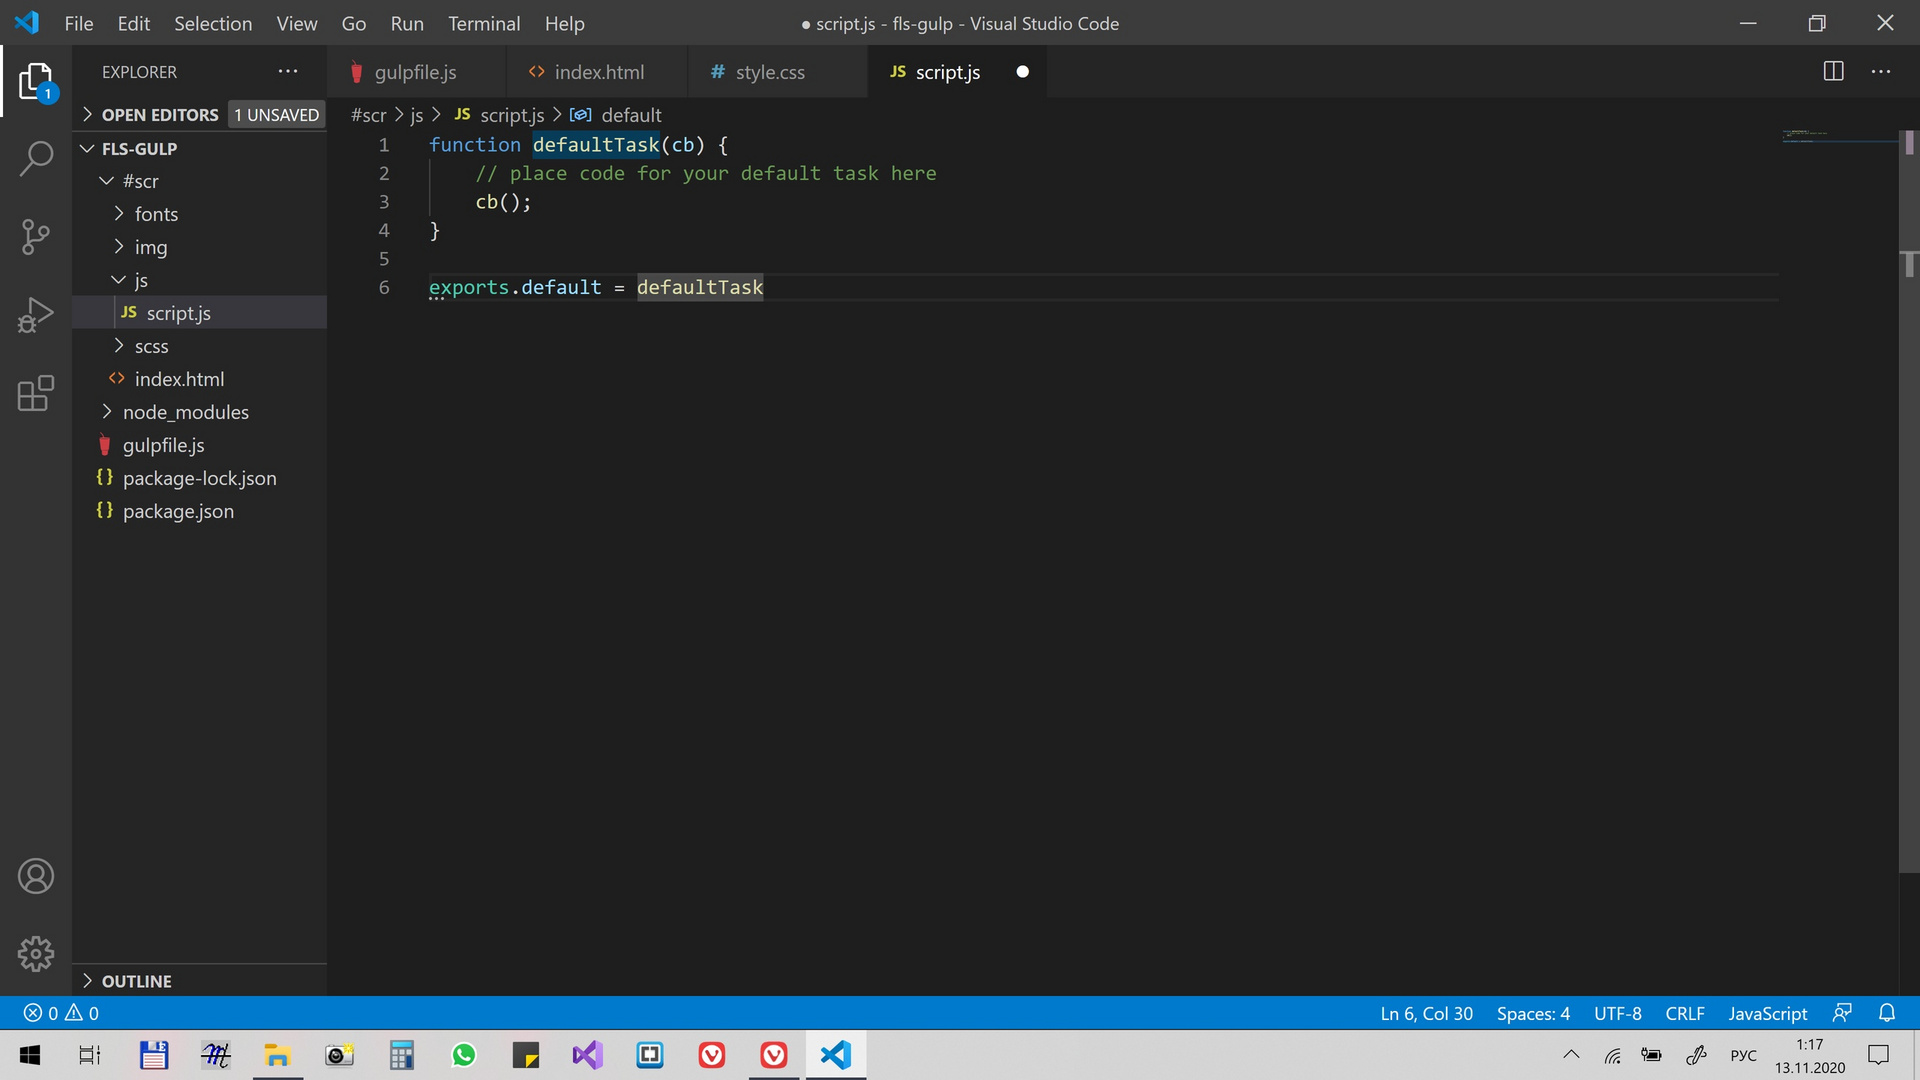
Task: Show hidden system tray icons
Action: 1571,1055
